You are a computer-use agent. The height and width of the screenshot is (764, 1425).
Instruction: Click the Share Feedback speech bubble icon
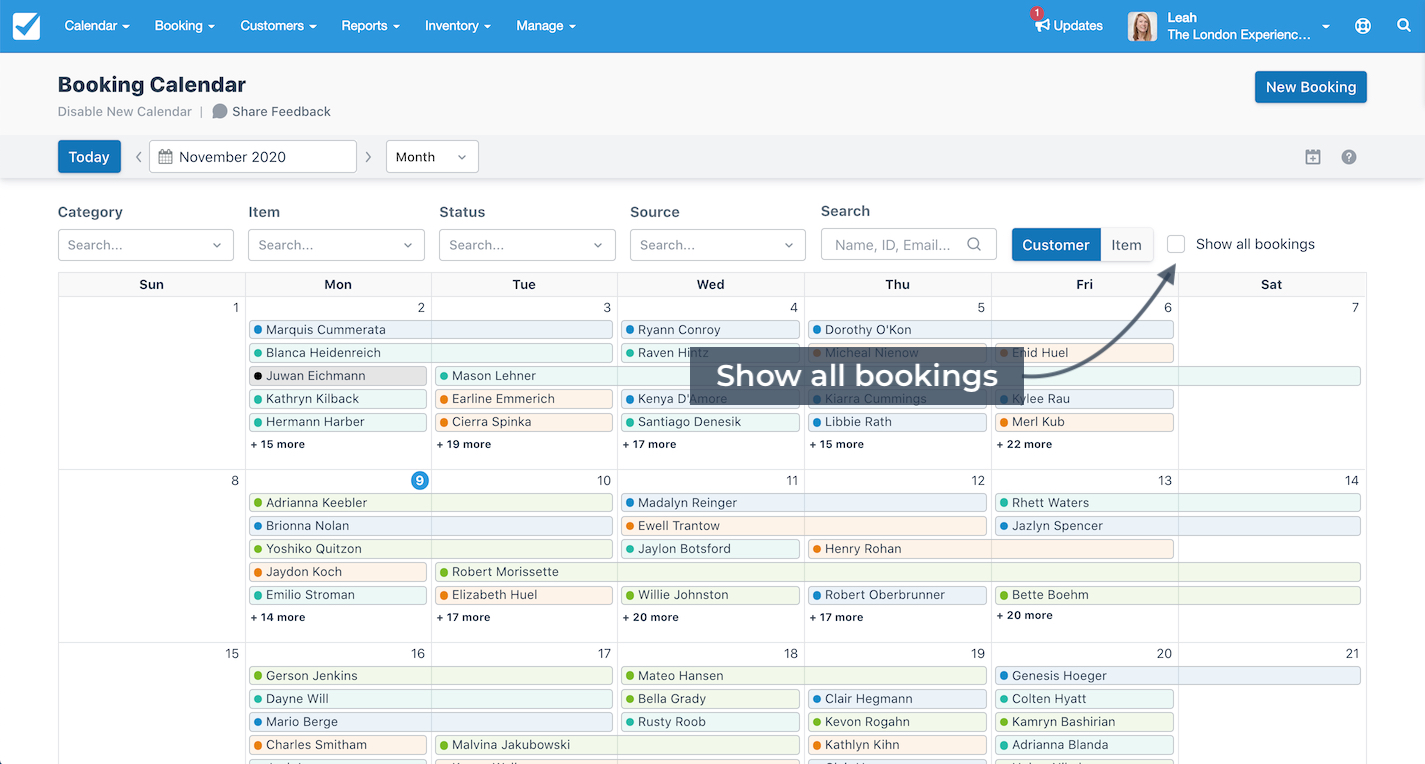[x=220, y=112]
